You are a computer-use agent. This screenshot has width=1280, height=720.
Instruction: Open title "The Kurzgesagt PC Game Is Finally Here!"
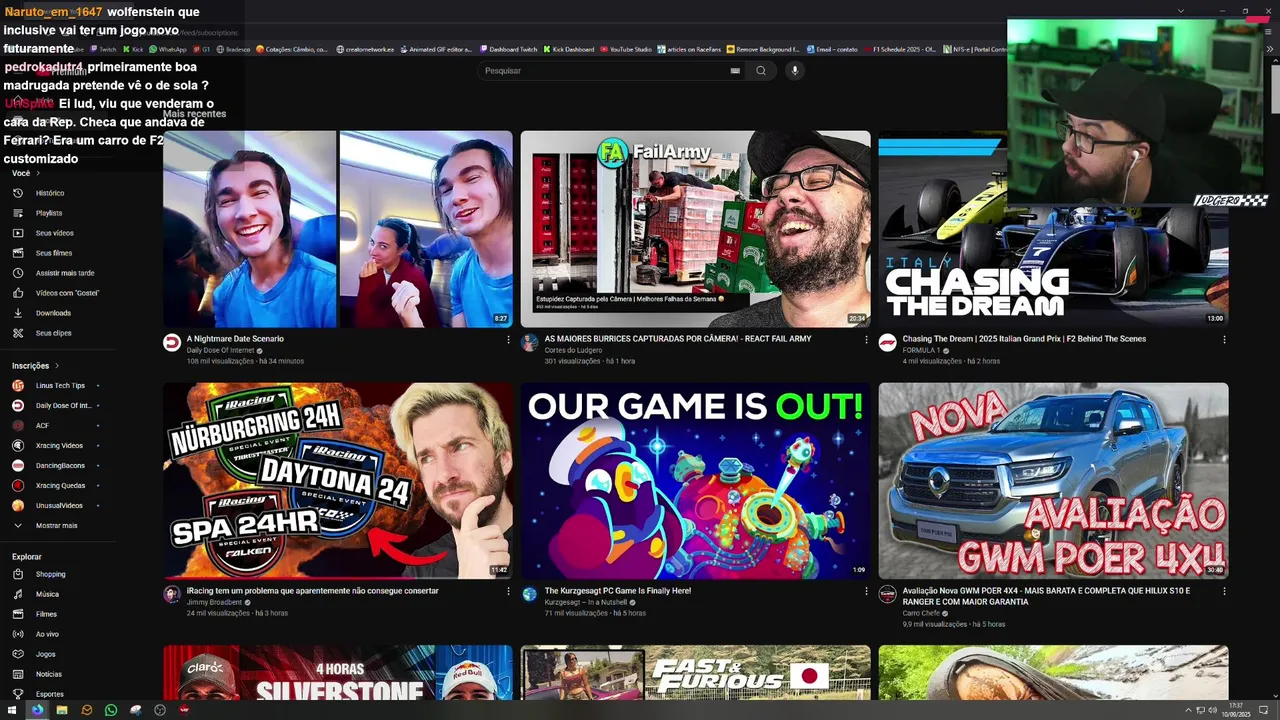click(x=617, y=591)
